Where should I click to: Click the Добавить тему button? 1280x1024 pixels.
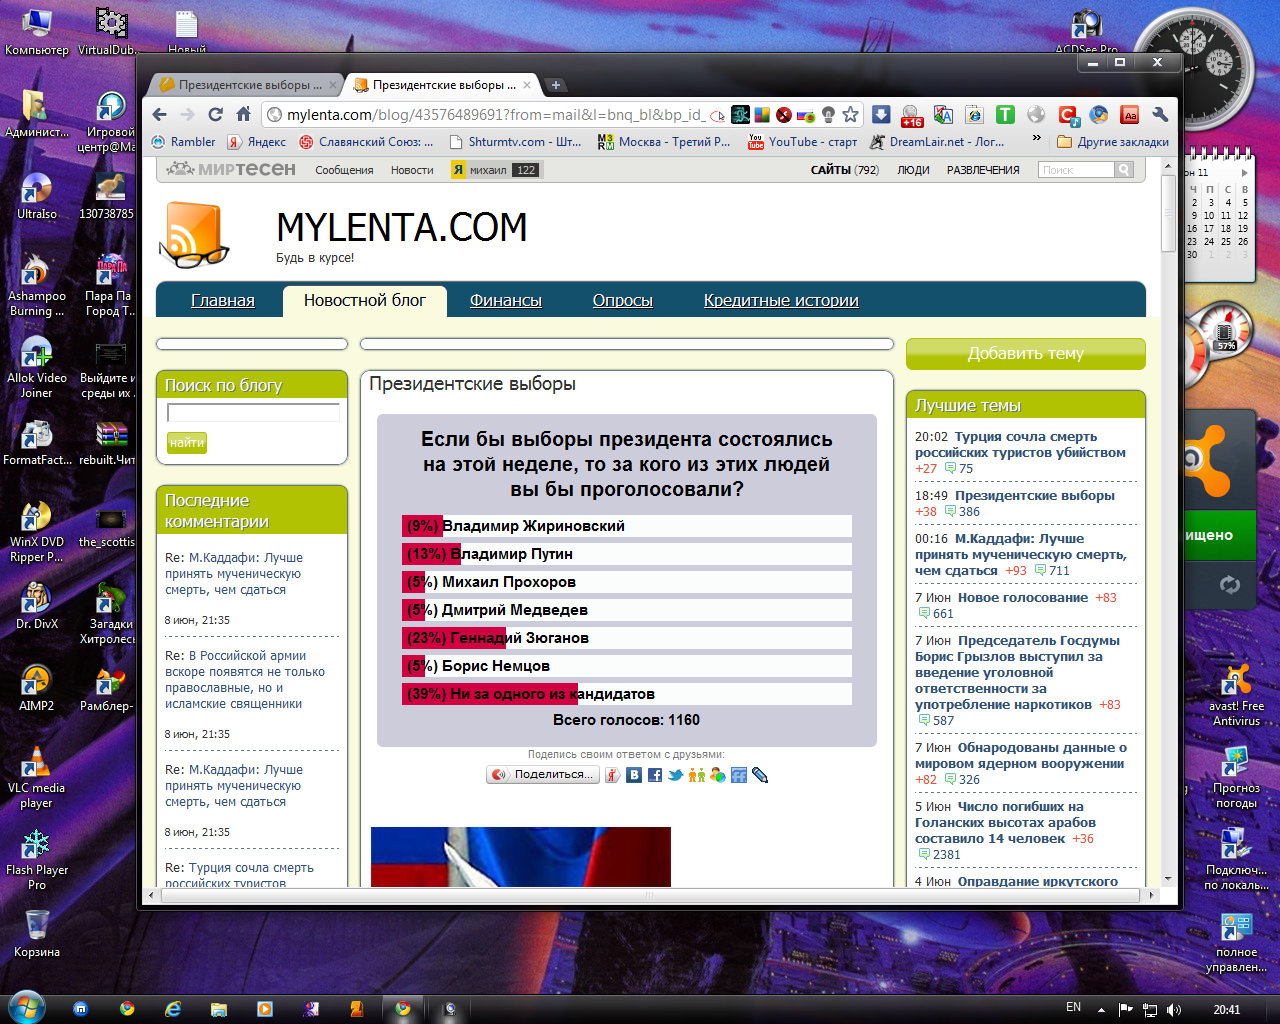click(1025, 354)
